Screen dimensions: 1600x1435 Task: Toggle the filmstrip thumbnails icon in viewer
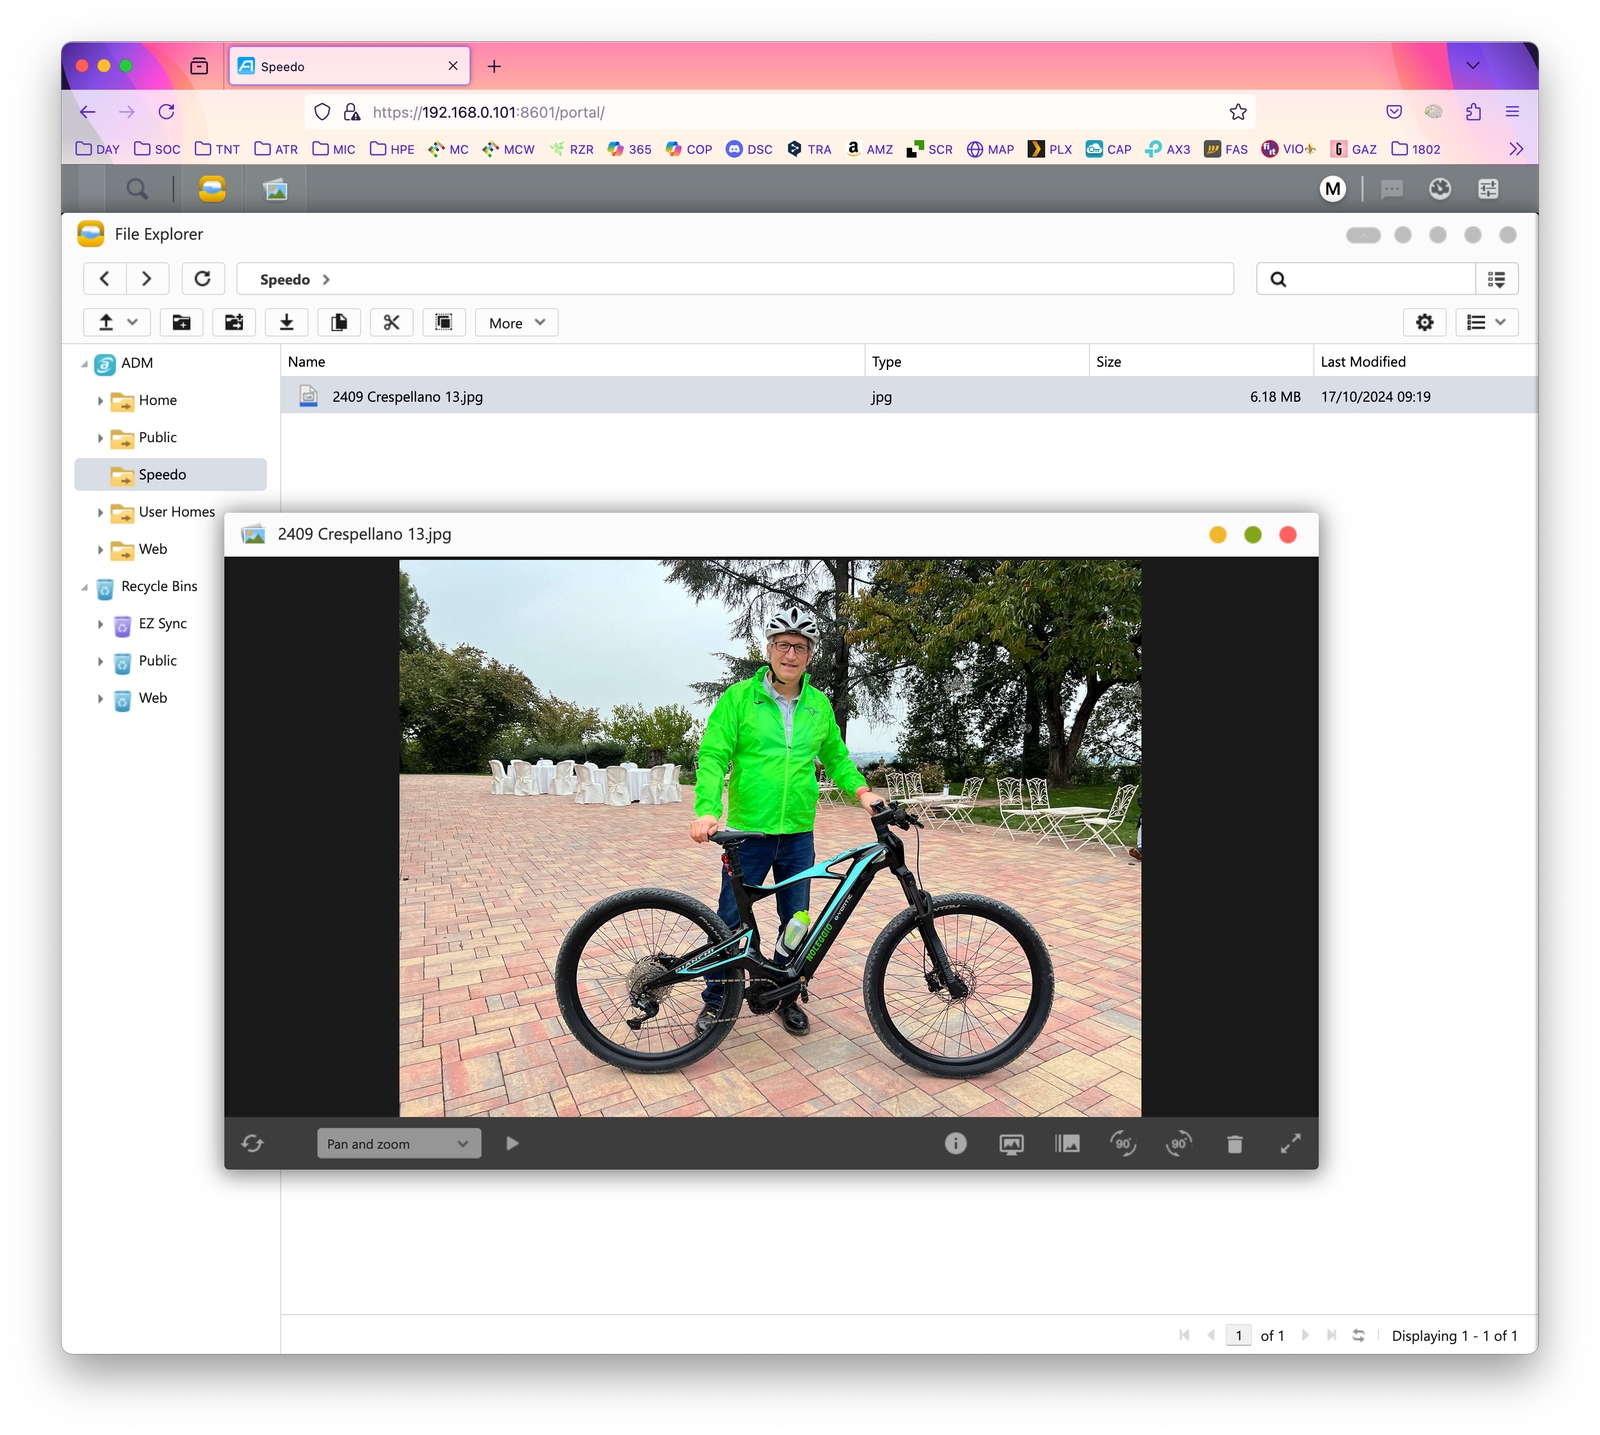(1067, 1143)
